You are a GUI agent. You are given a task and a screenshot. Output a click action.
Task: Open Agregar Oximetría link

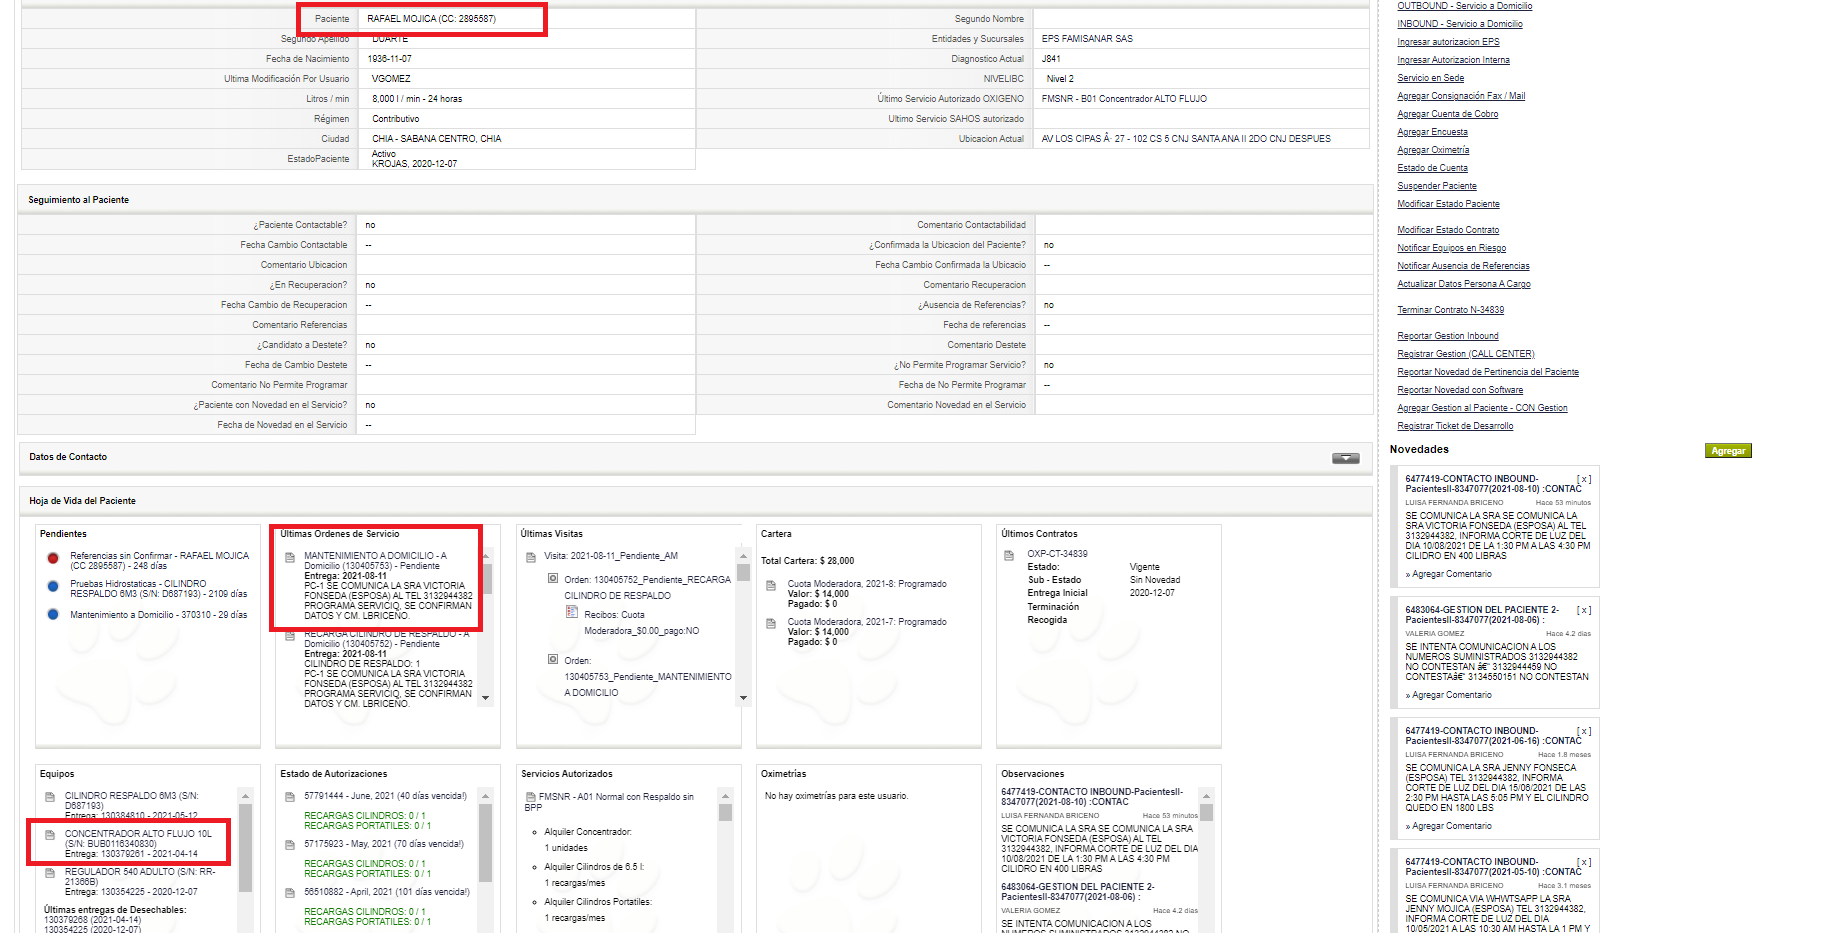[x=1433, y=150]
